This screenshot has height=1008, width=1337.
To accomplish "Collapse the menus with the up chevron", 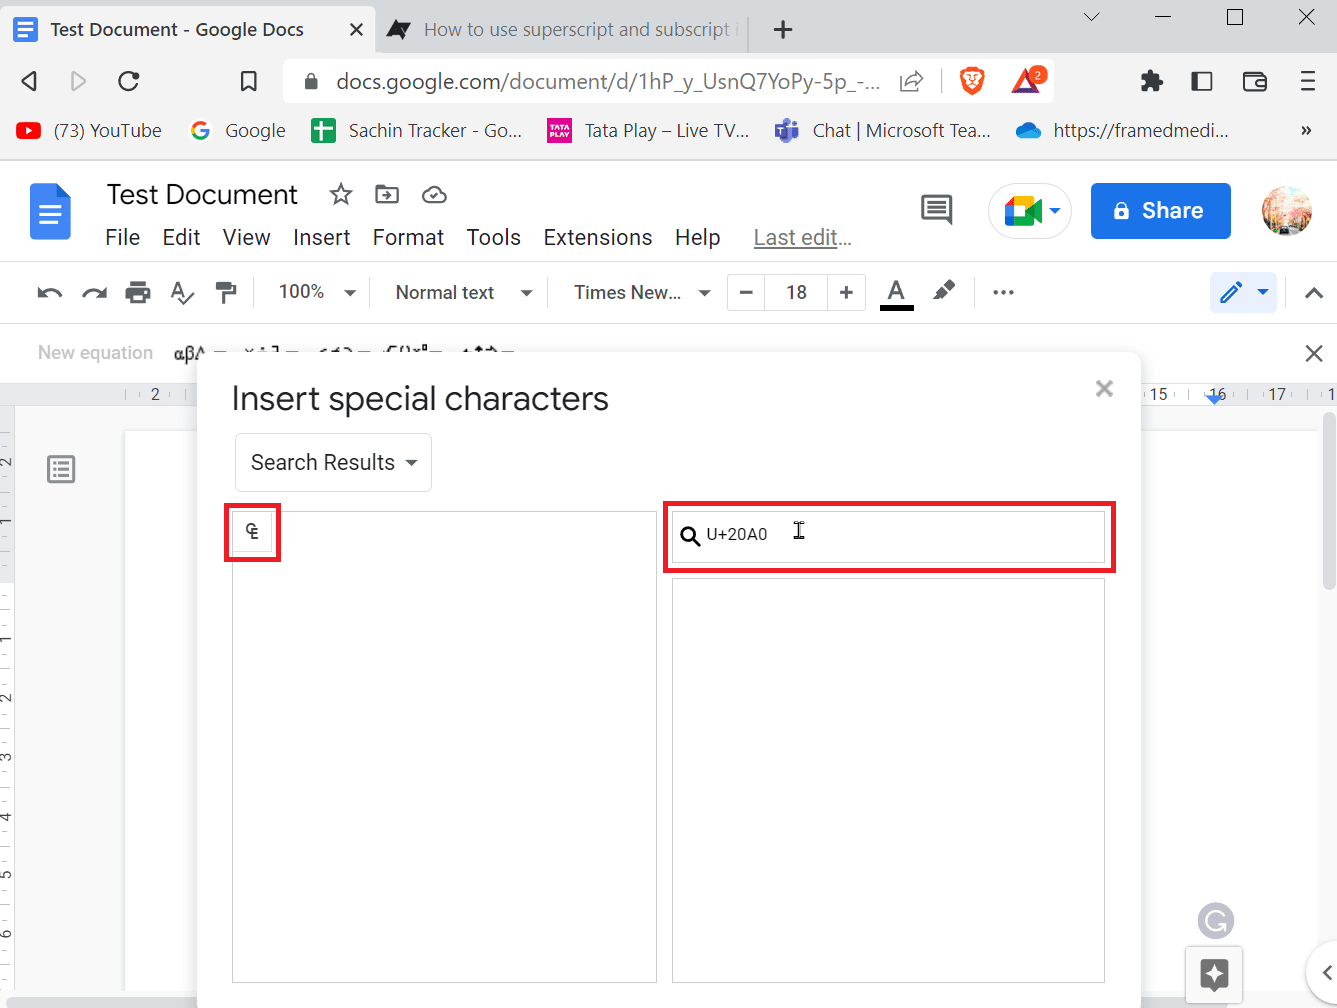I will tap(1314, 293).
